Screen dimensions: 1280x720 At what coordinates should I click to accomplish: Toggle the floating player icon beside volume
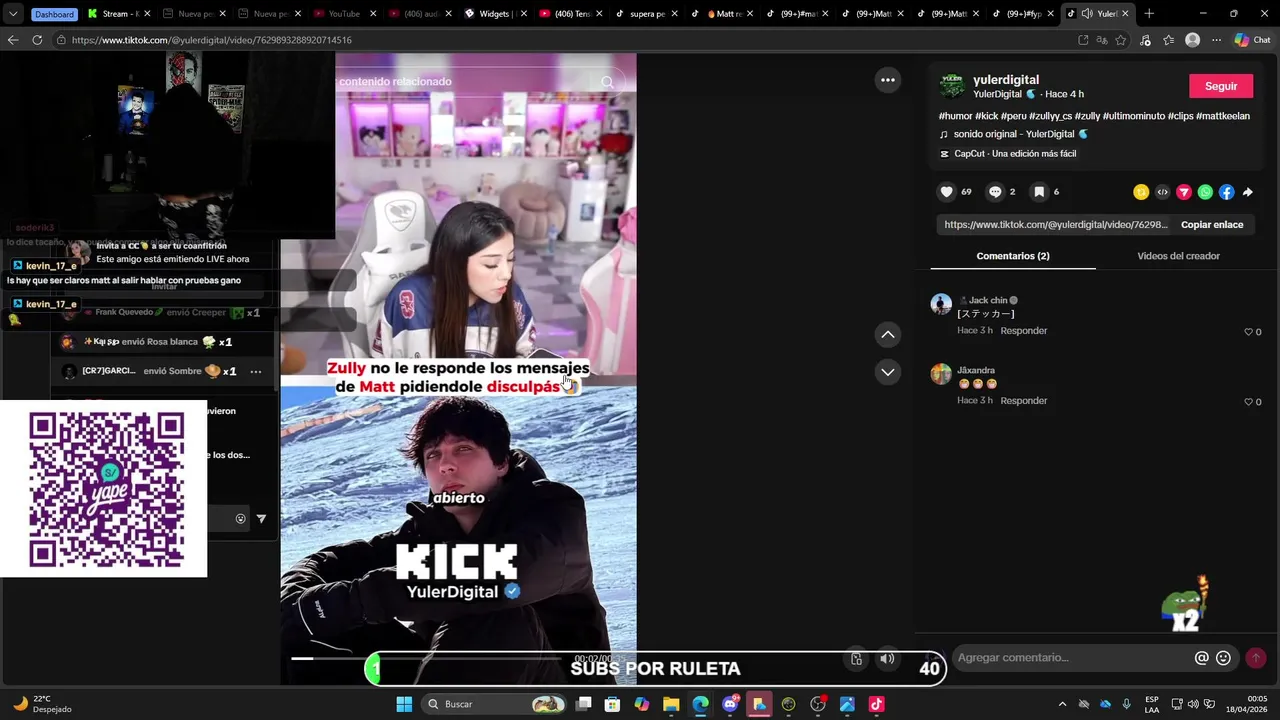point(857,659)
